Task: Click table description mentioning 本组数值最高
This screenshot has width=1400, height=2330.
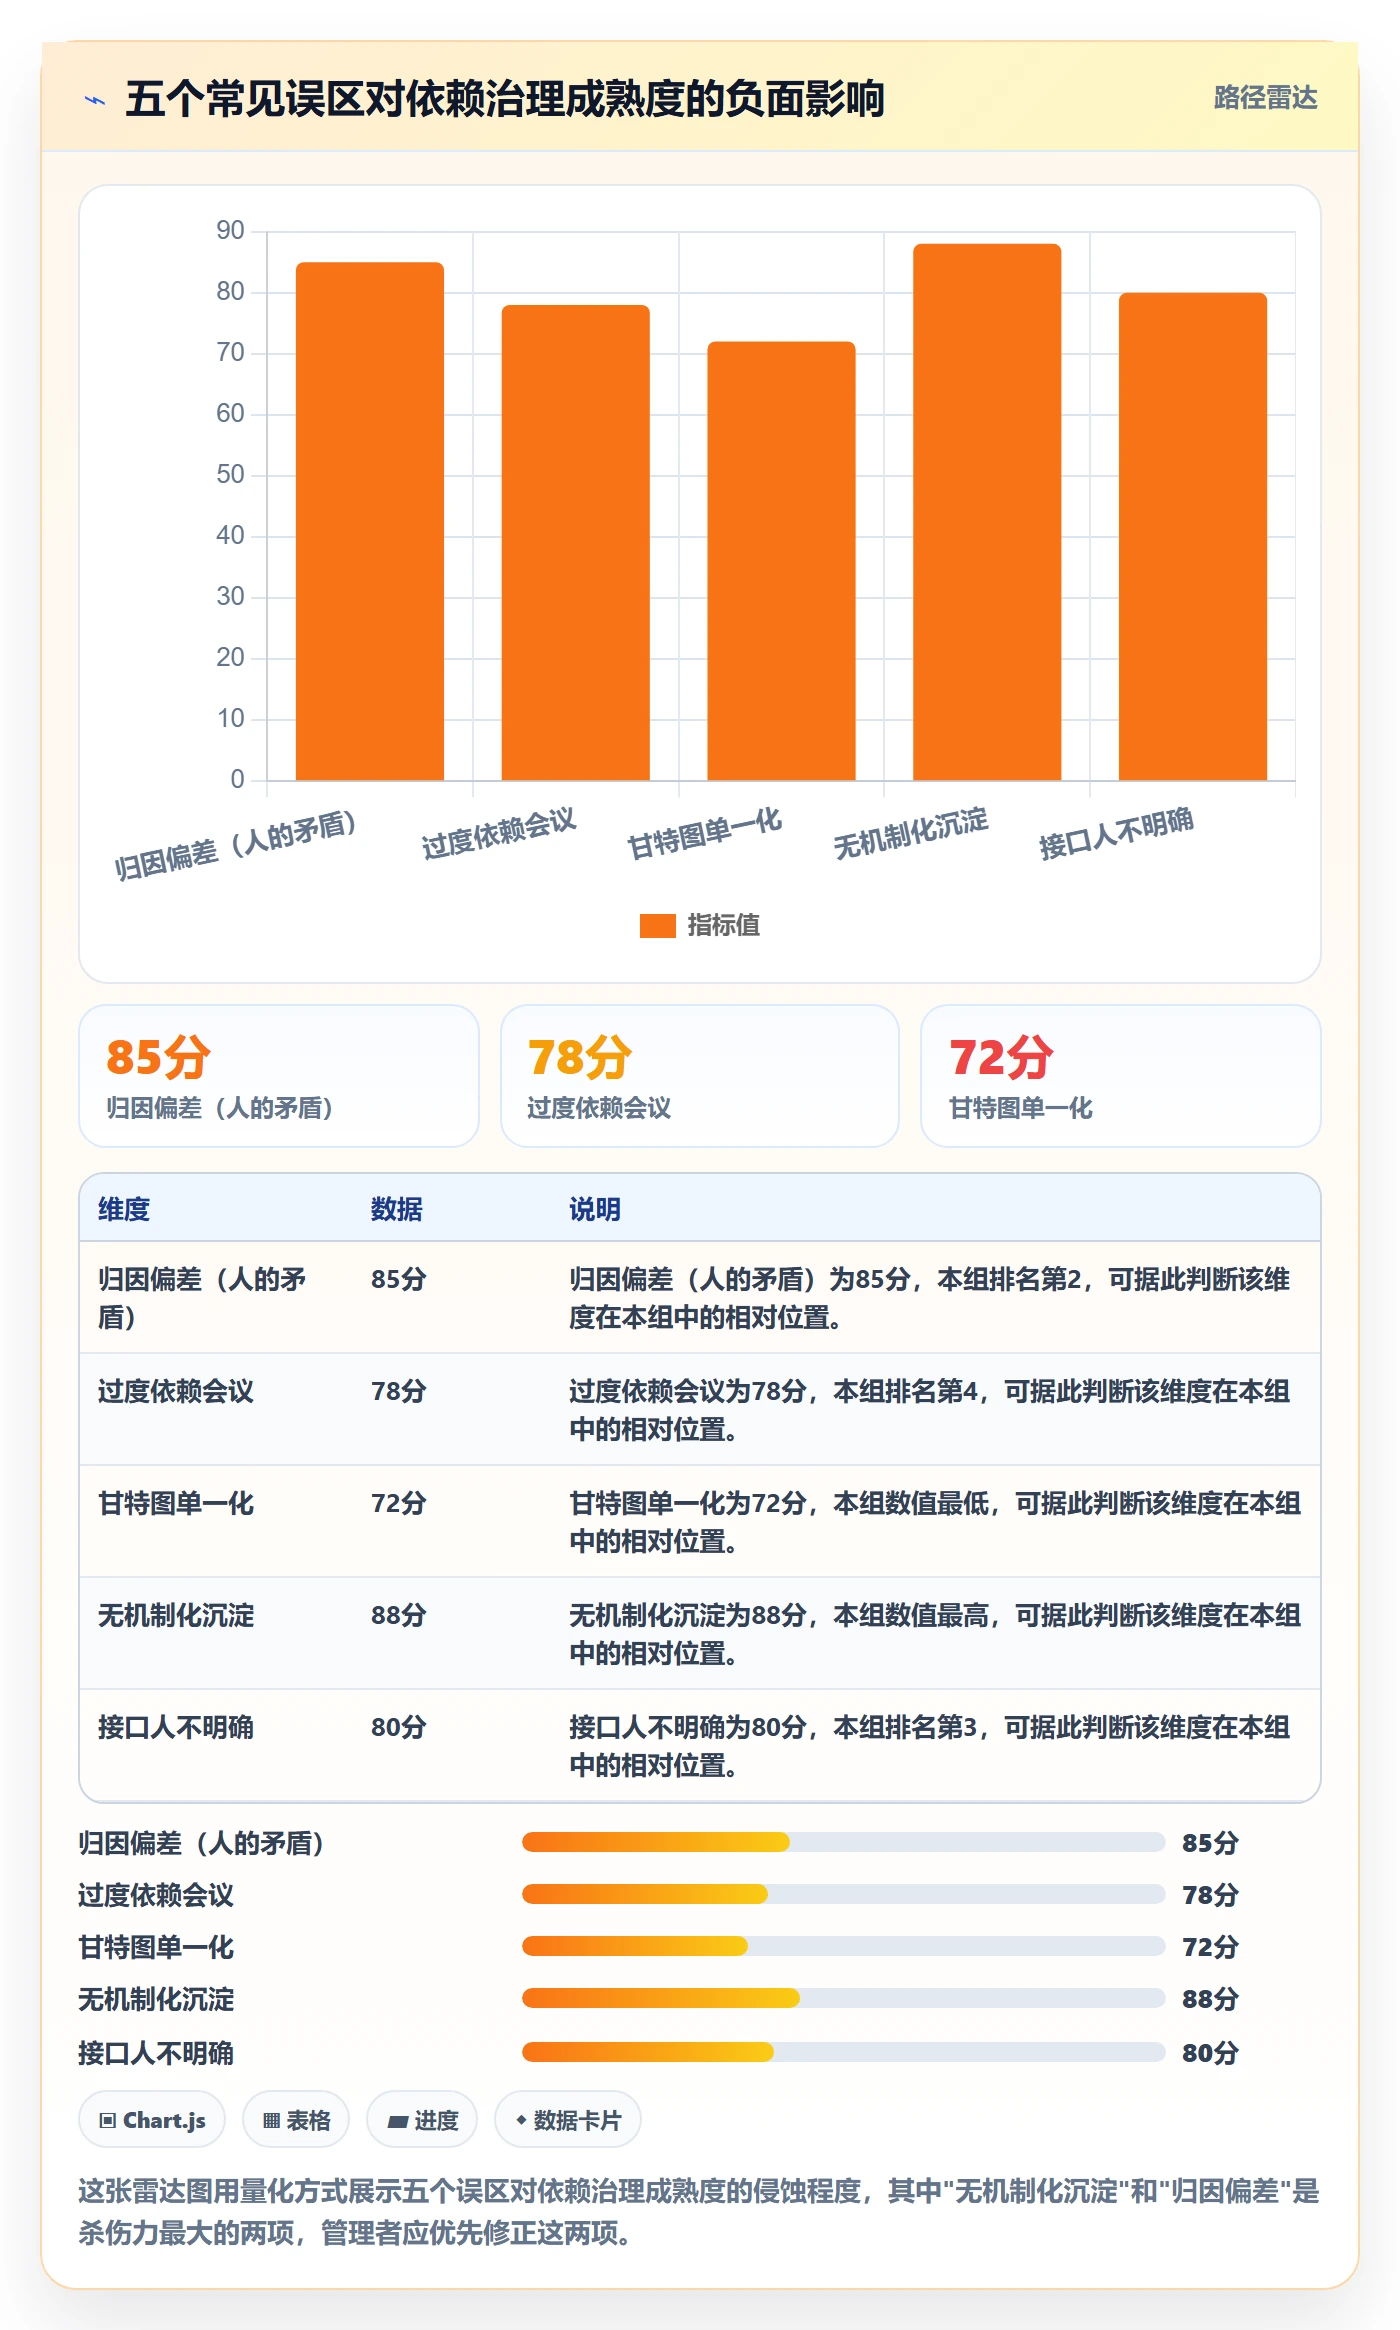Action: point(935,1634)
